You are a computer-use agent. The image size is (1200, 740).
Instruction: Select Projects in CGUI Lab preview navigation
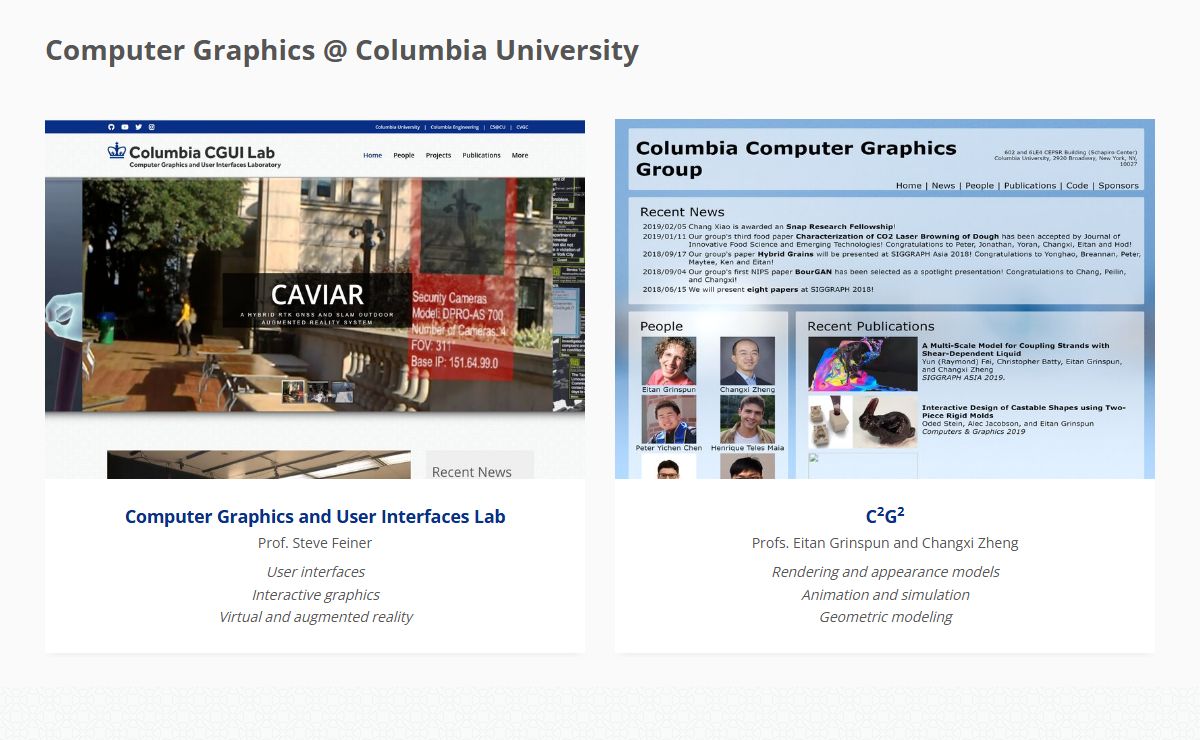[x=438, y=155]
